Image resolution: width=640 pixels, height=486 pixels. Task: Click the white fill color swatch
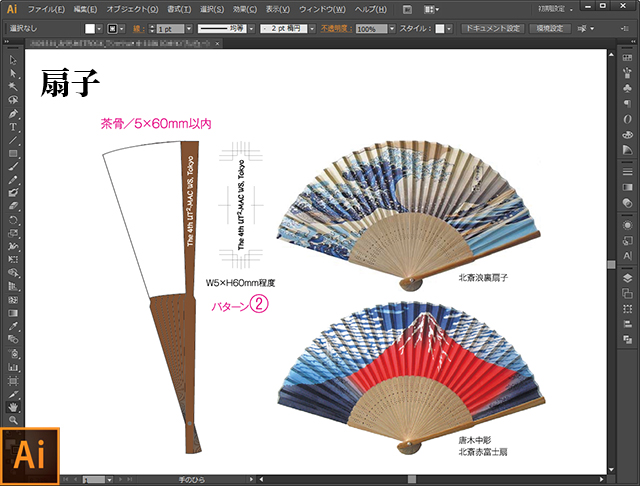coord(90,29)
